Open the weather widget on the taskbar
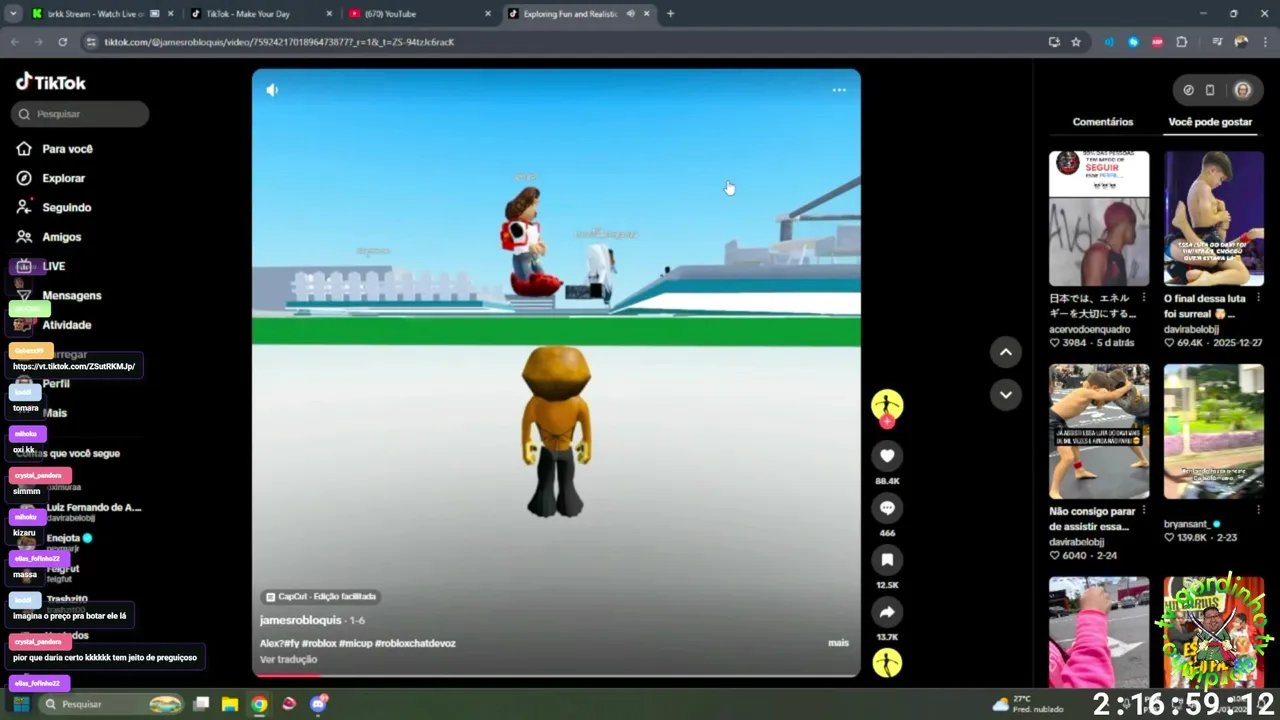The image size is (1280, 720). pyautogui.click(x=1027, y=704)
